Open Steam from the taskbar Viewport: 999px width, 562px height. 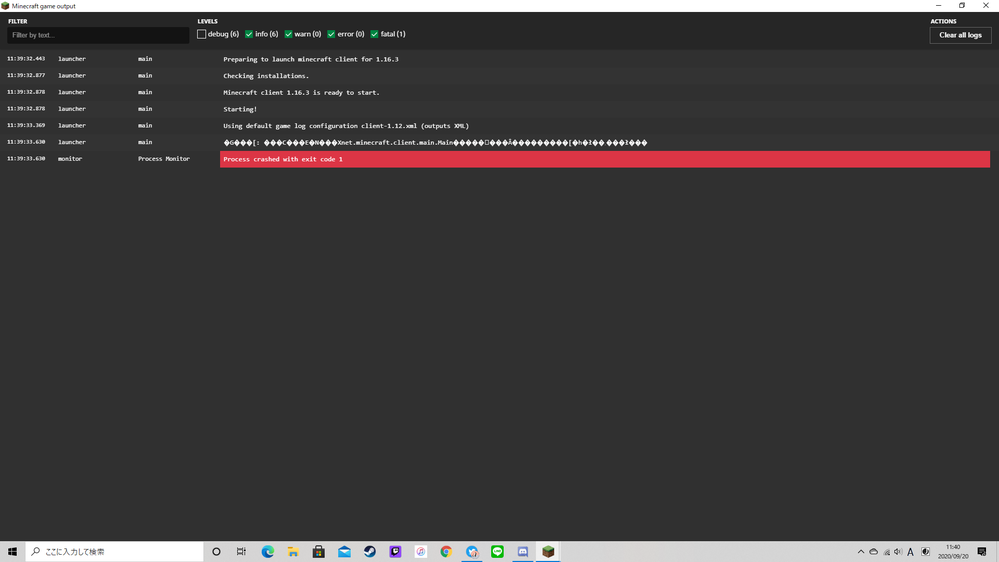(x=370, y=552)
